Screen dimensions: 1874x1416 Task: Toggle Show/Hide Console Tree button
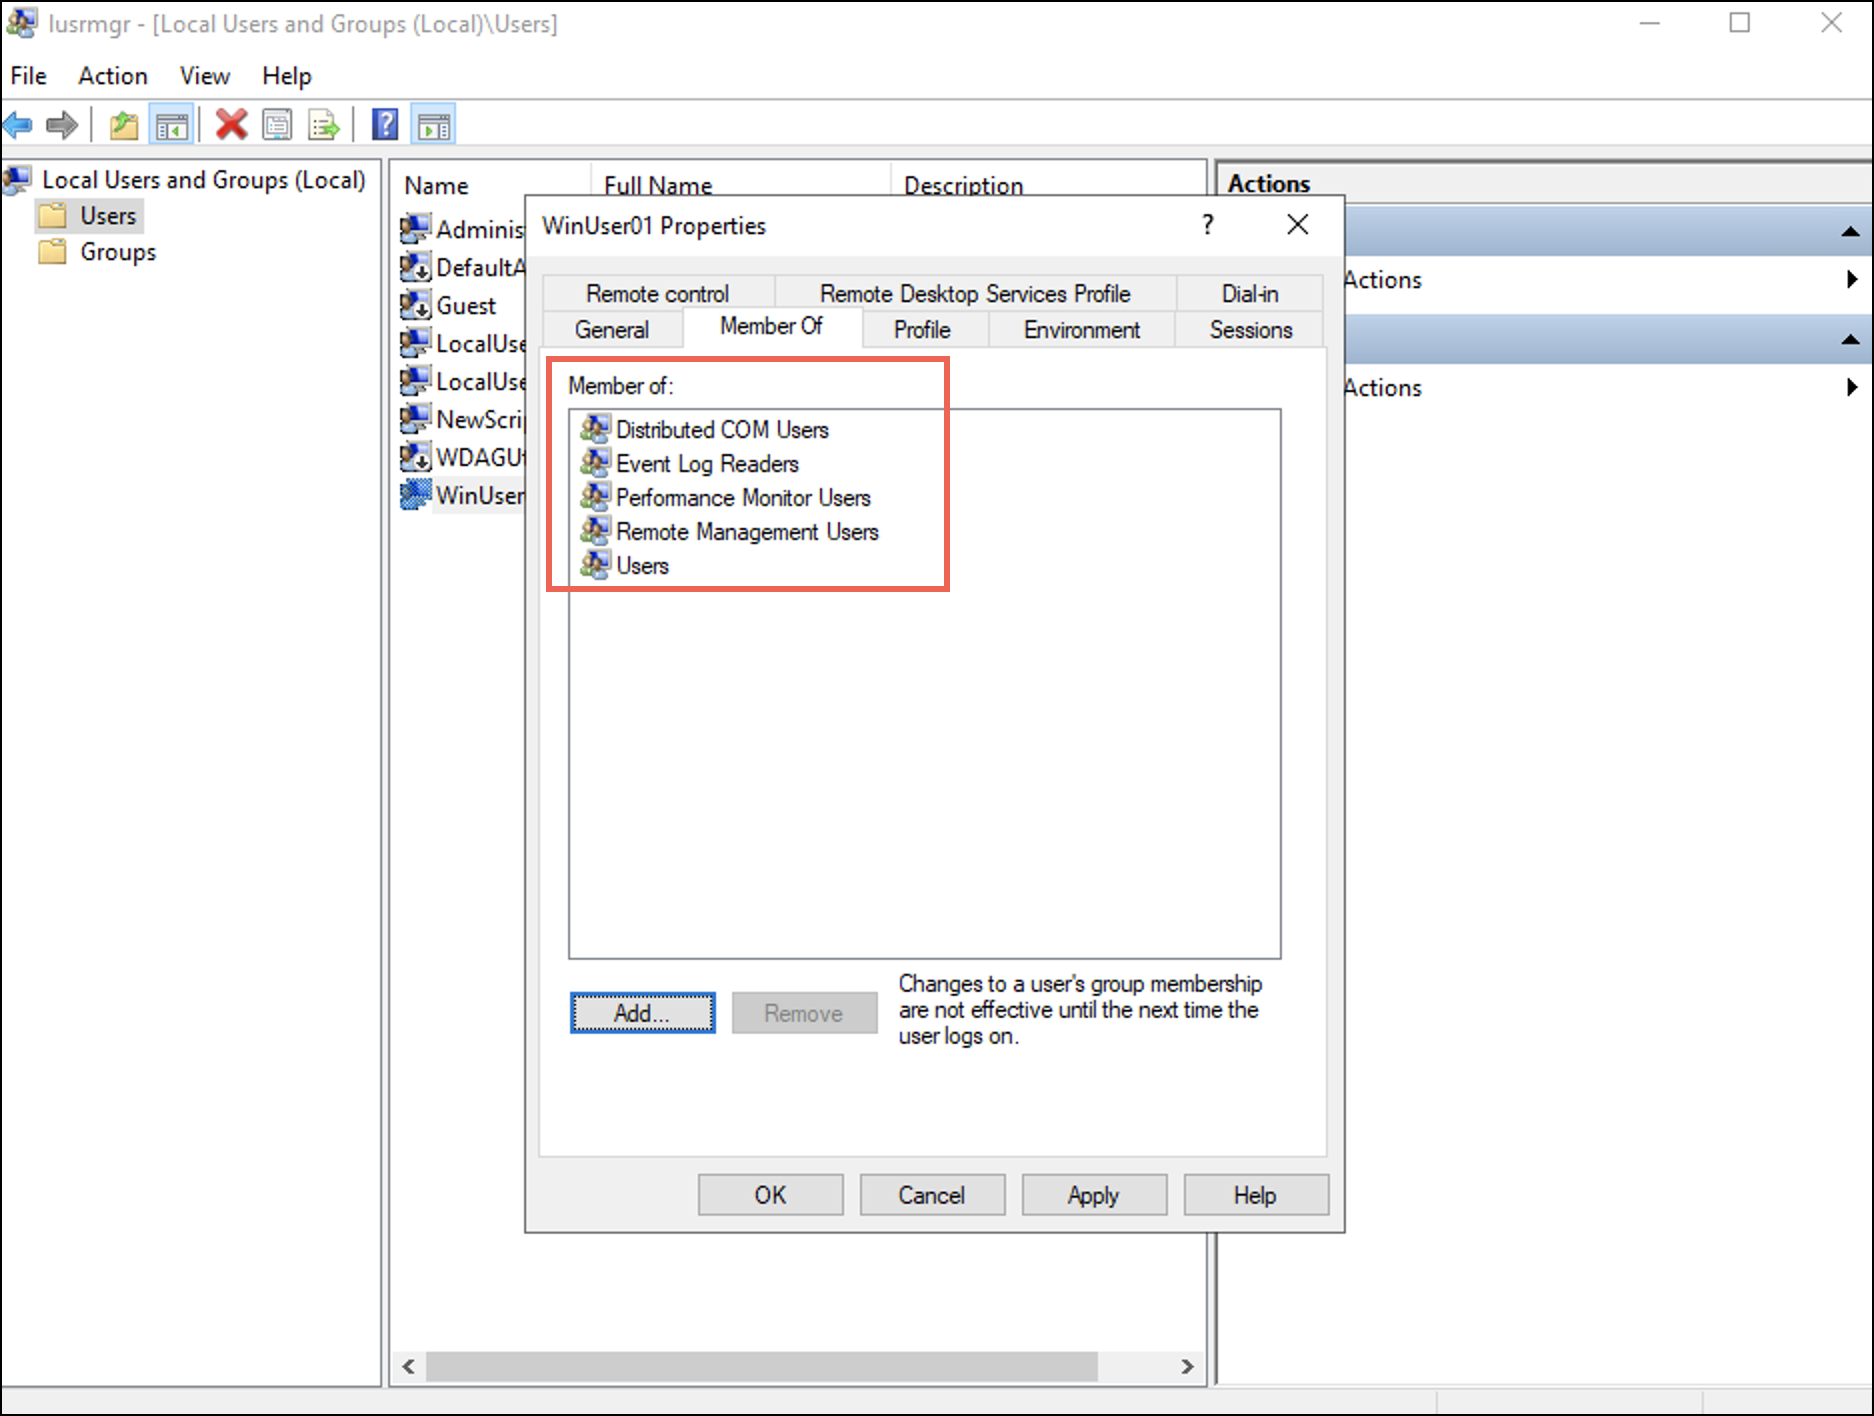pos(171,125)
